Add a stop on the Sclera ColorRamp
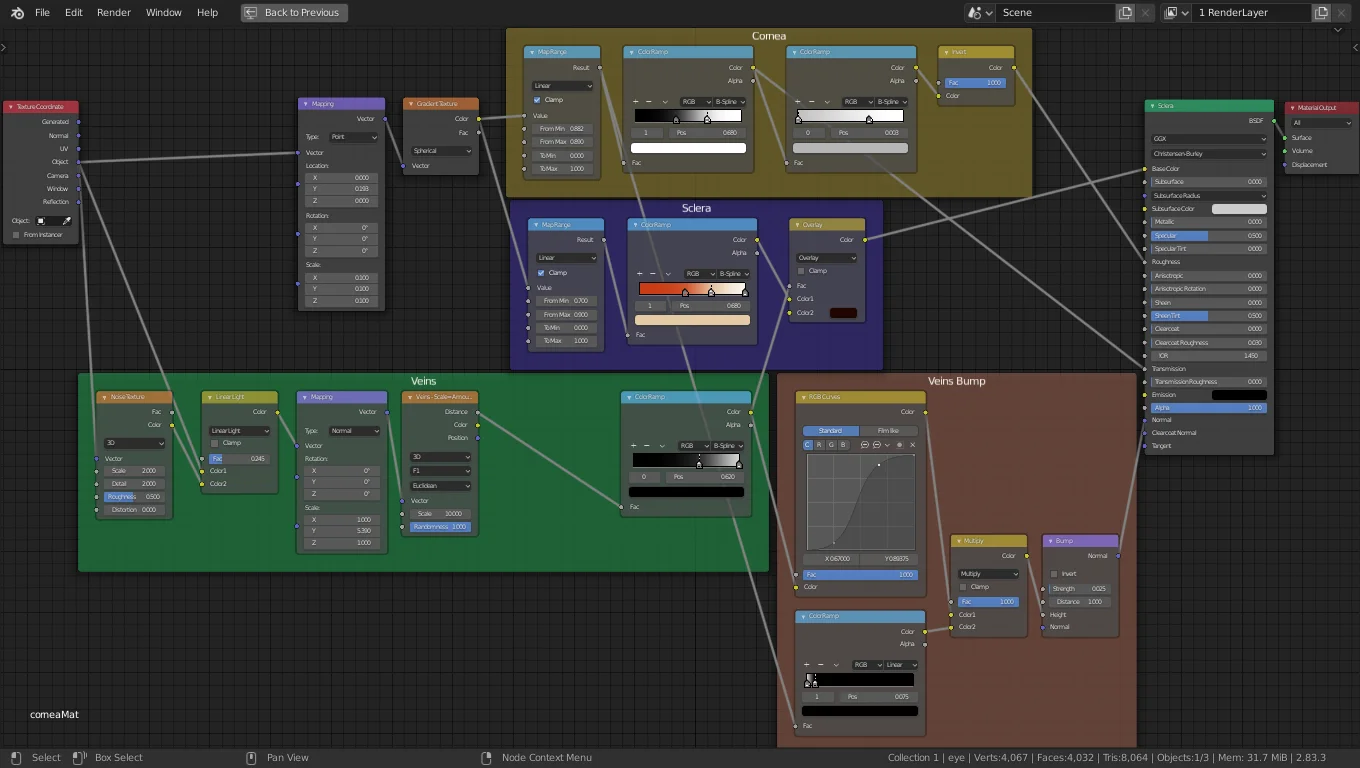This screenshot has height=768, width=1360. click(x=640, y=274)
